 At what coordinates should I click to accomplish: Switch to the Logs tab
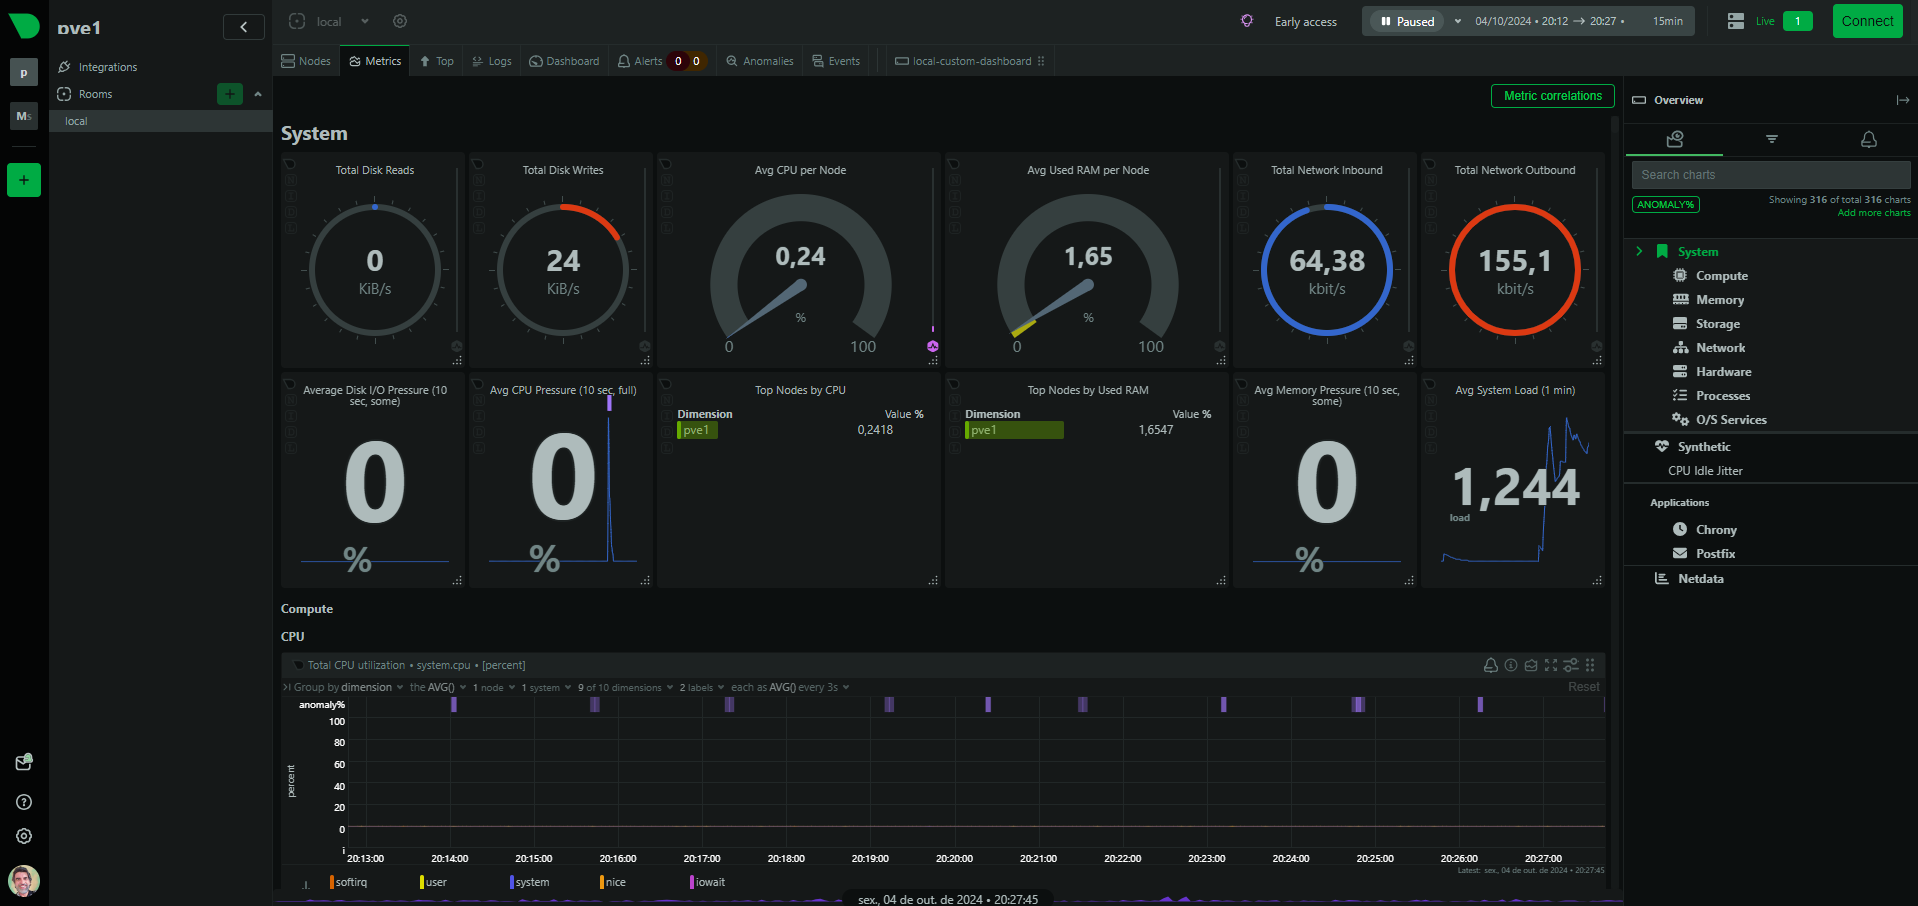pyautogui.click(x=492, y=61)
